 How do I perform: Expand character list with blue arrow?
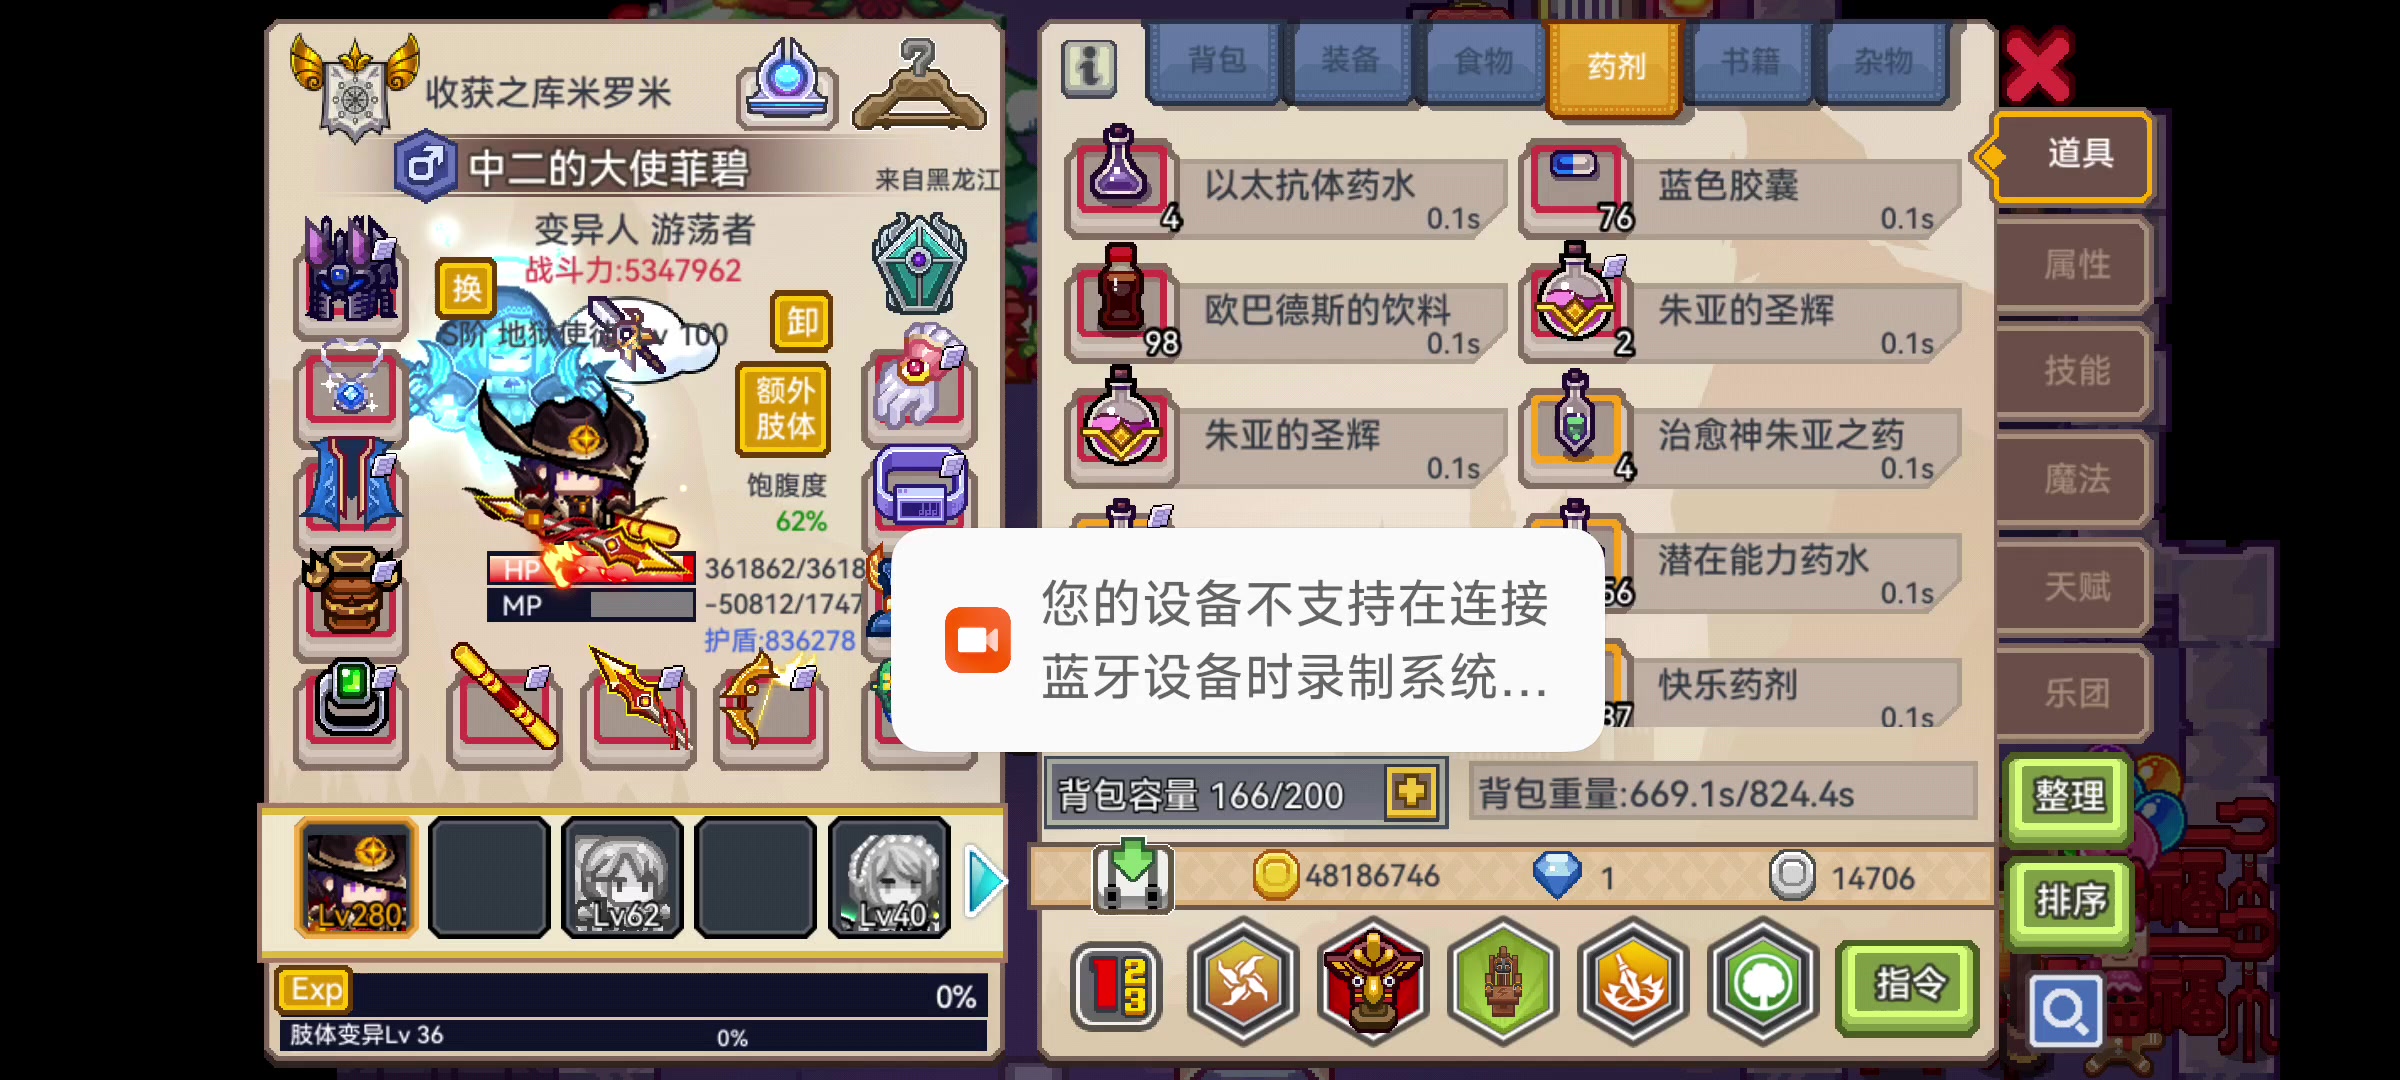tap(983, 880)
